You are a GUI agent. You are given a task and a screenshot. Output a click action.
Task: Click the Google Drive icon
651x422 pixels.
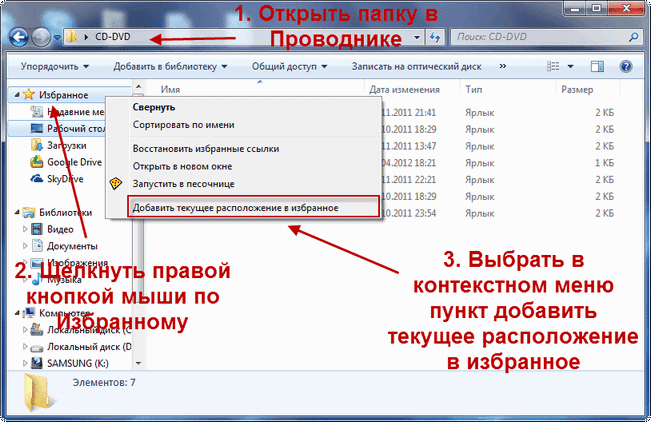click(x=37, y=162)
